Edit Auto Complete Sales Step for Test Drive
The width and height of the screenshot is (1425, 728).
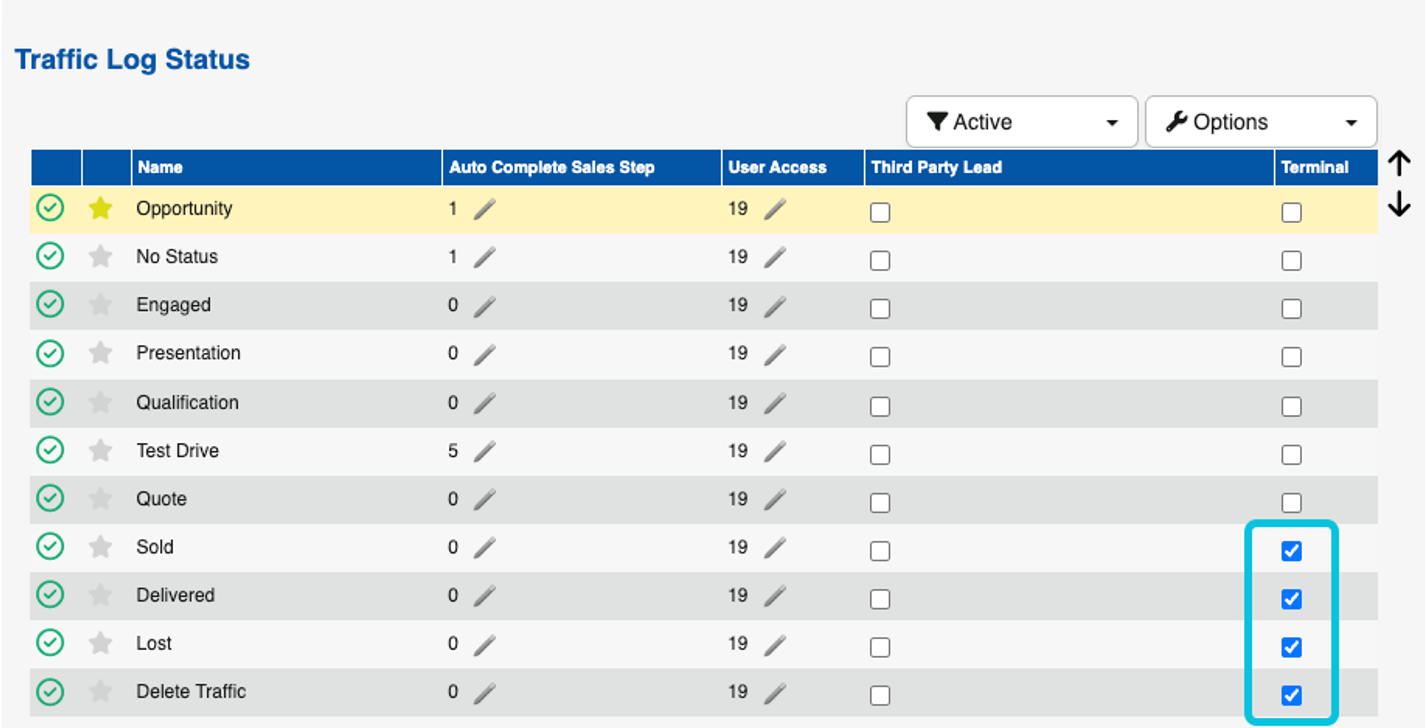click(x=484, y=452)
